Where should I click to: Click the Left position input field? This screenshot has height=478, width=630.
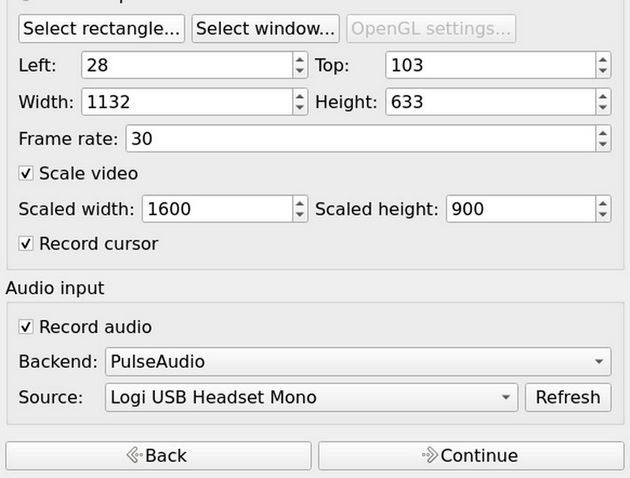[186, 66]
